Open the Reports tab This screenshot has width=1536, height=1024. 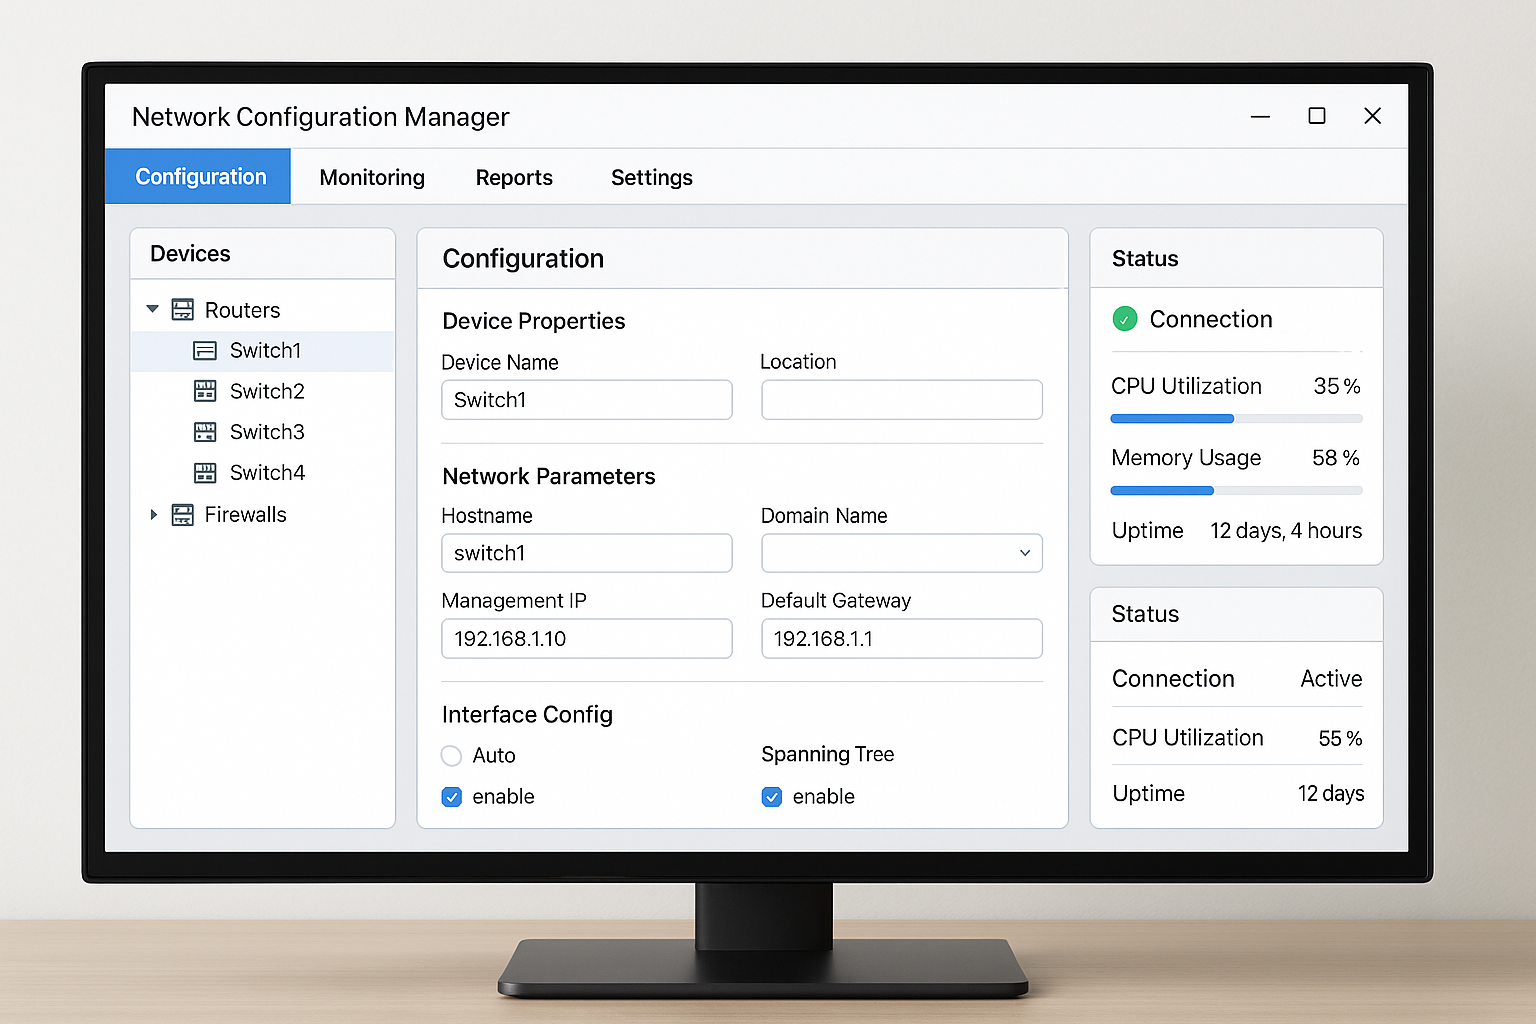514,177
